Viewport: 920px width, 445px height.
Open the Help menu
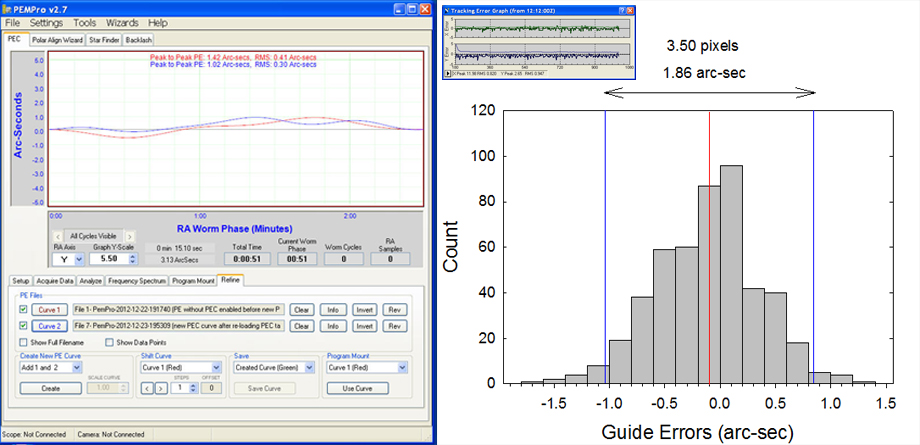[157, 23]
